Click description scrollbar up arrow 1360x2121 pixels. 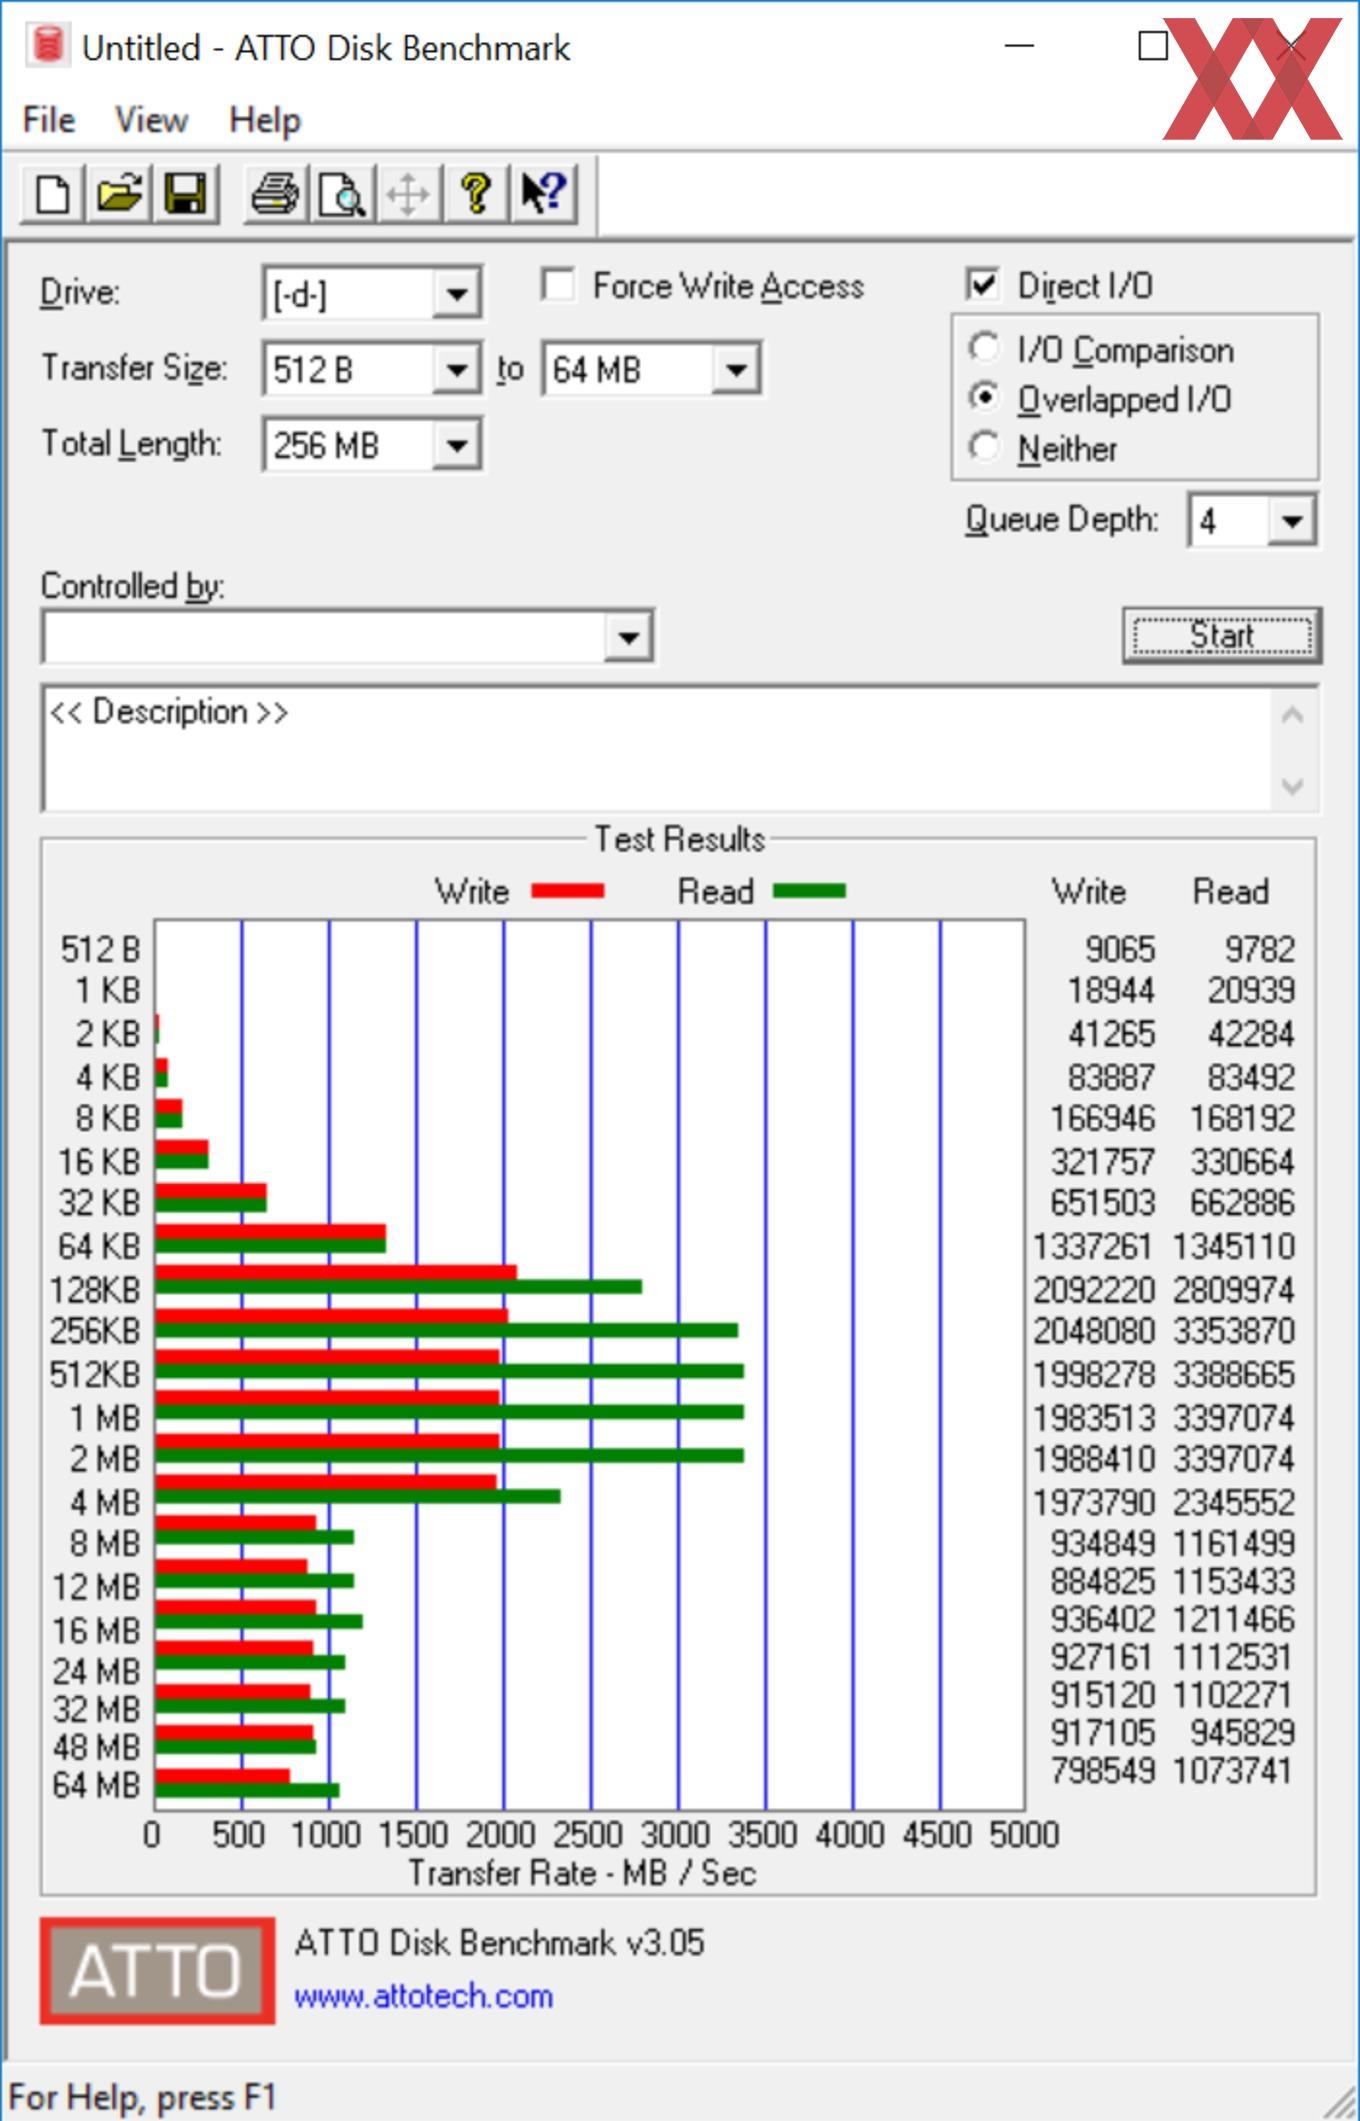(1293, 716)
